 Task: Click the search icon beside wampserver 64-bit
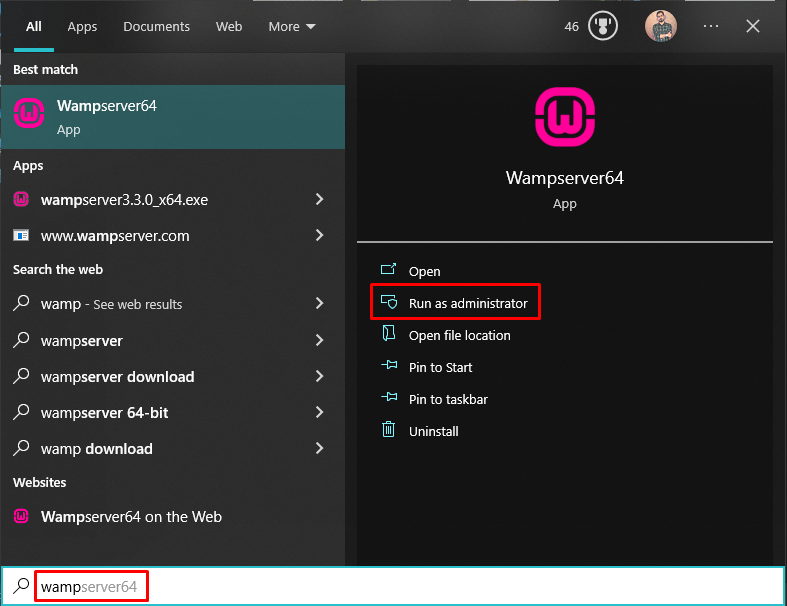pos(21,412)
